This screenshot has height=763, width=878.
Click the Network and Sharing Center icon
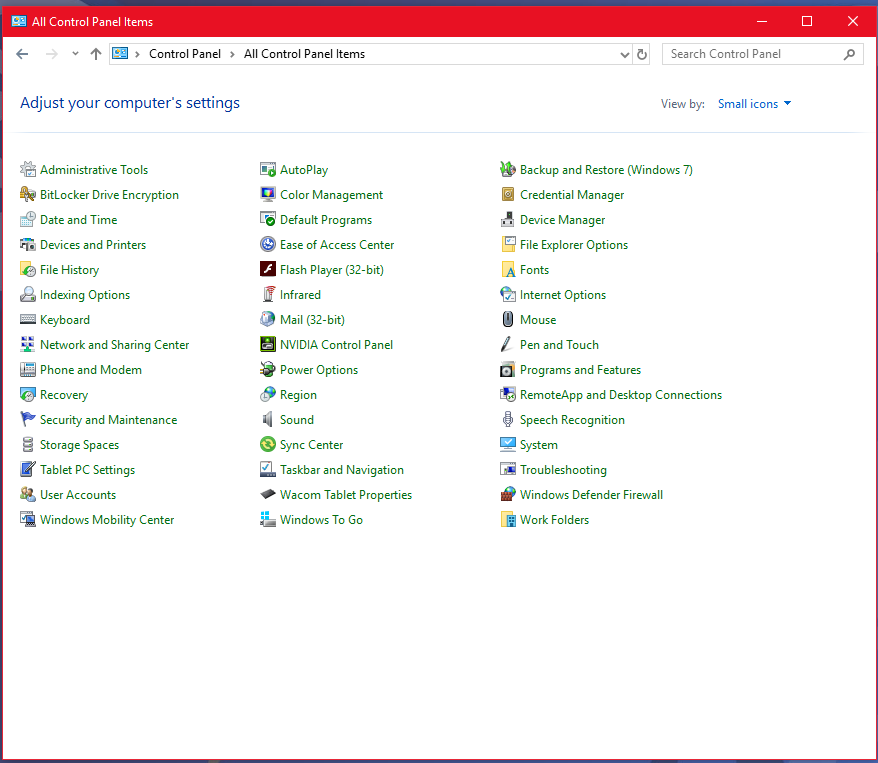(27, 345)
